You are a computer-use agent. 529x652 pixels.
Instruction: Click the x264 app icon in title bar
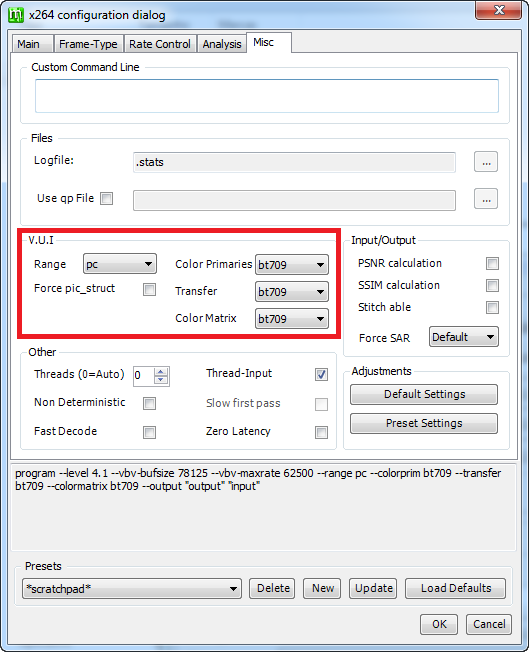16,15
